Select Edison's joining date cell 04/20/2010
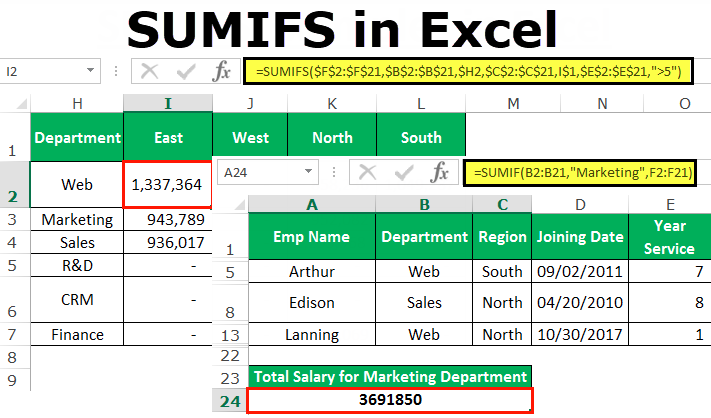The height and width of the screenshot is (418, 711). click(580, 302)
